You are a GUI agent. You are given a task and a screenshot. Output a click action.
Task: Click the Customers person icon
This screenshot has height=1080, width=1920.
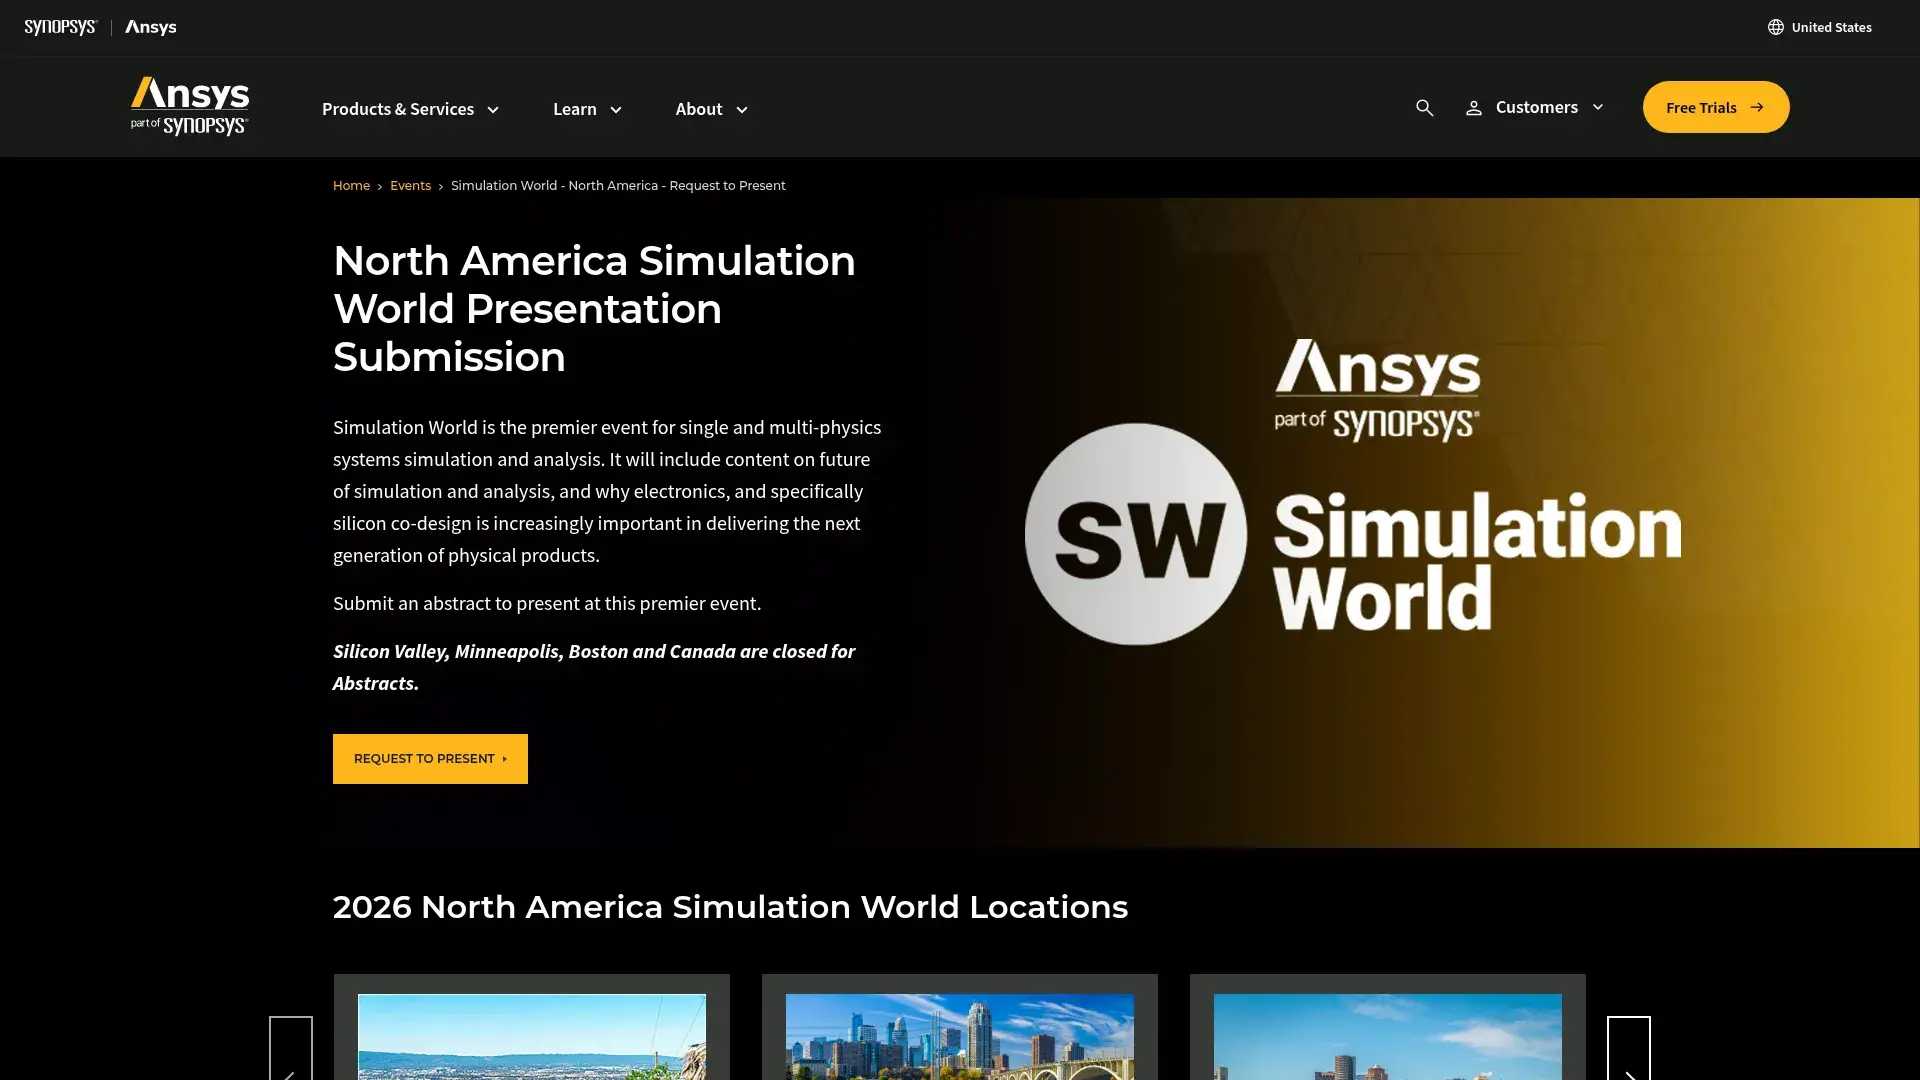click(1474, 108)
